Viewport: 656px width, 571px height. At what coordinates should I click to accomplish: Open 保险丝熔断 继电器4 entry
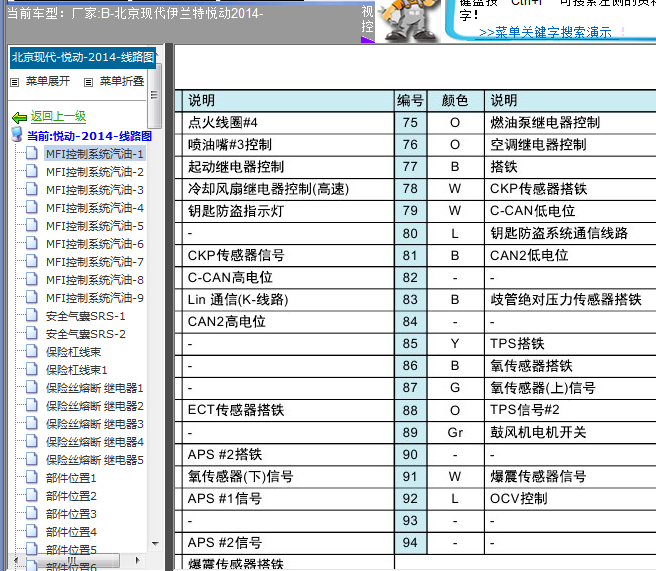point(95,442)
